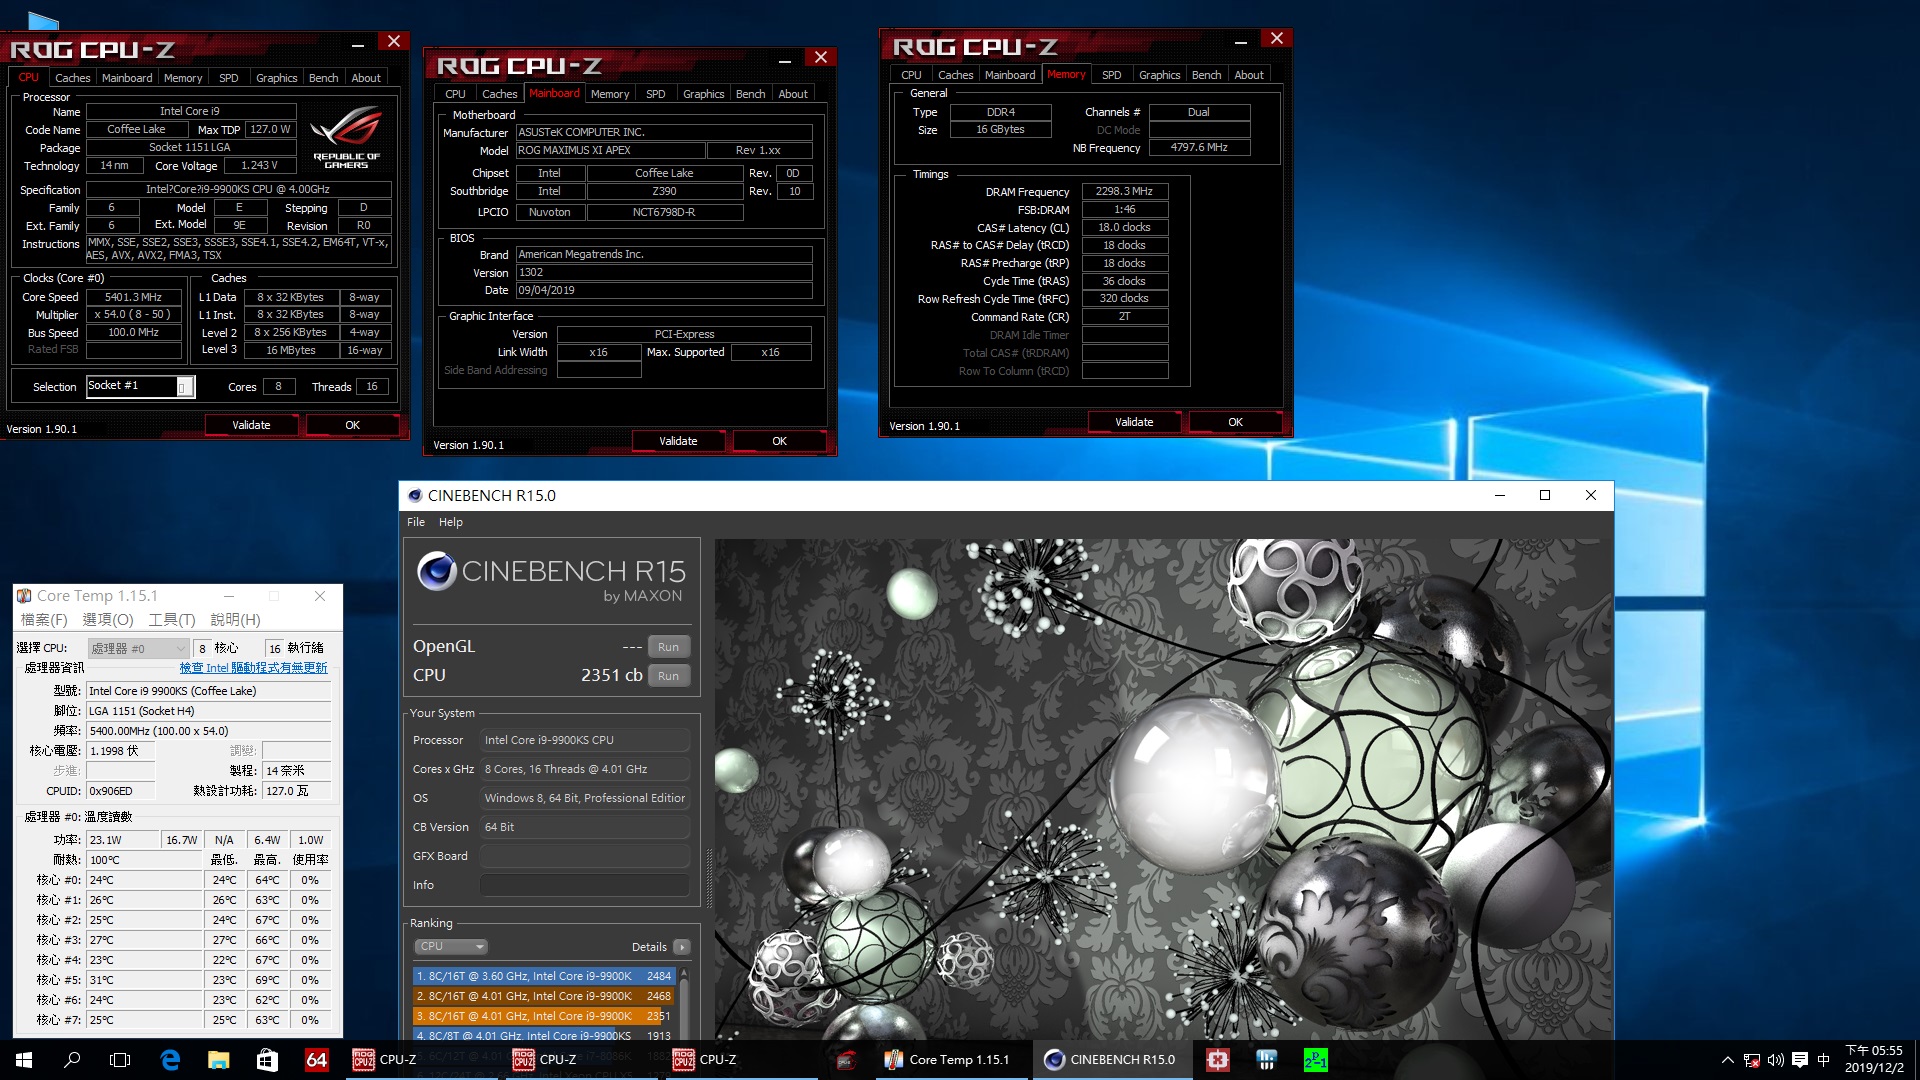Open the Caches tab in the left CPU-Z window
The height and width of the screenshot is (1080, 1920).
72,78
